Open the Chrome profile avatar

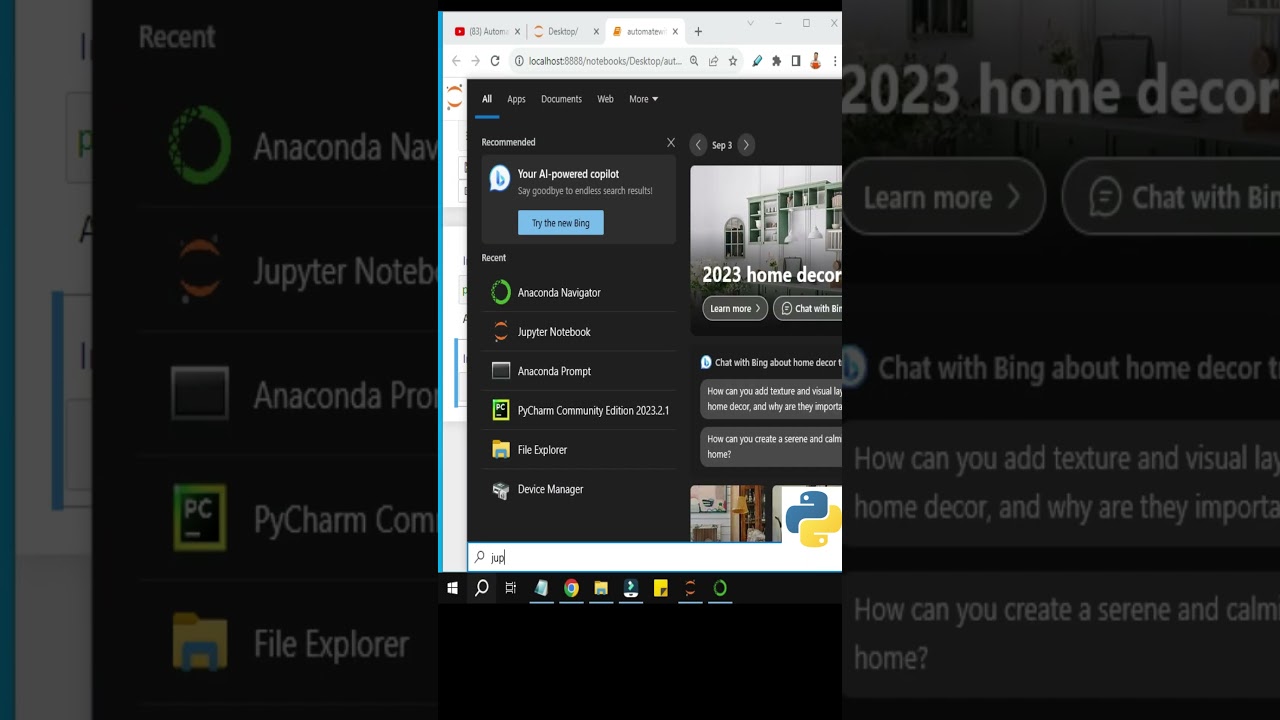coord(815,61)
